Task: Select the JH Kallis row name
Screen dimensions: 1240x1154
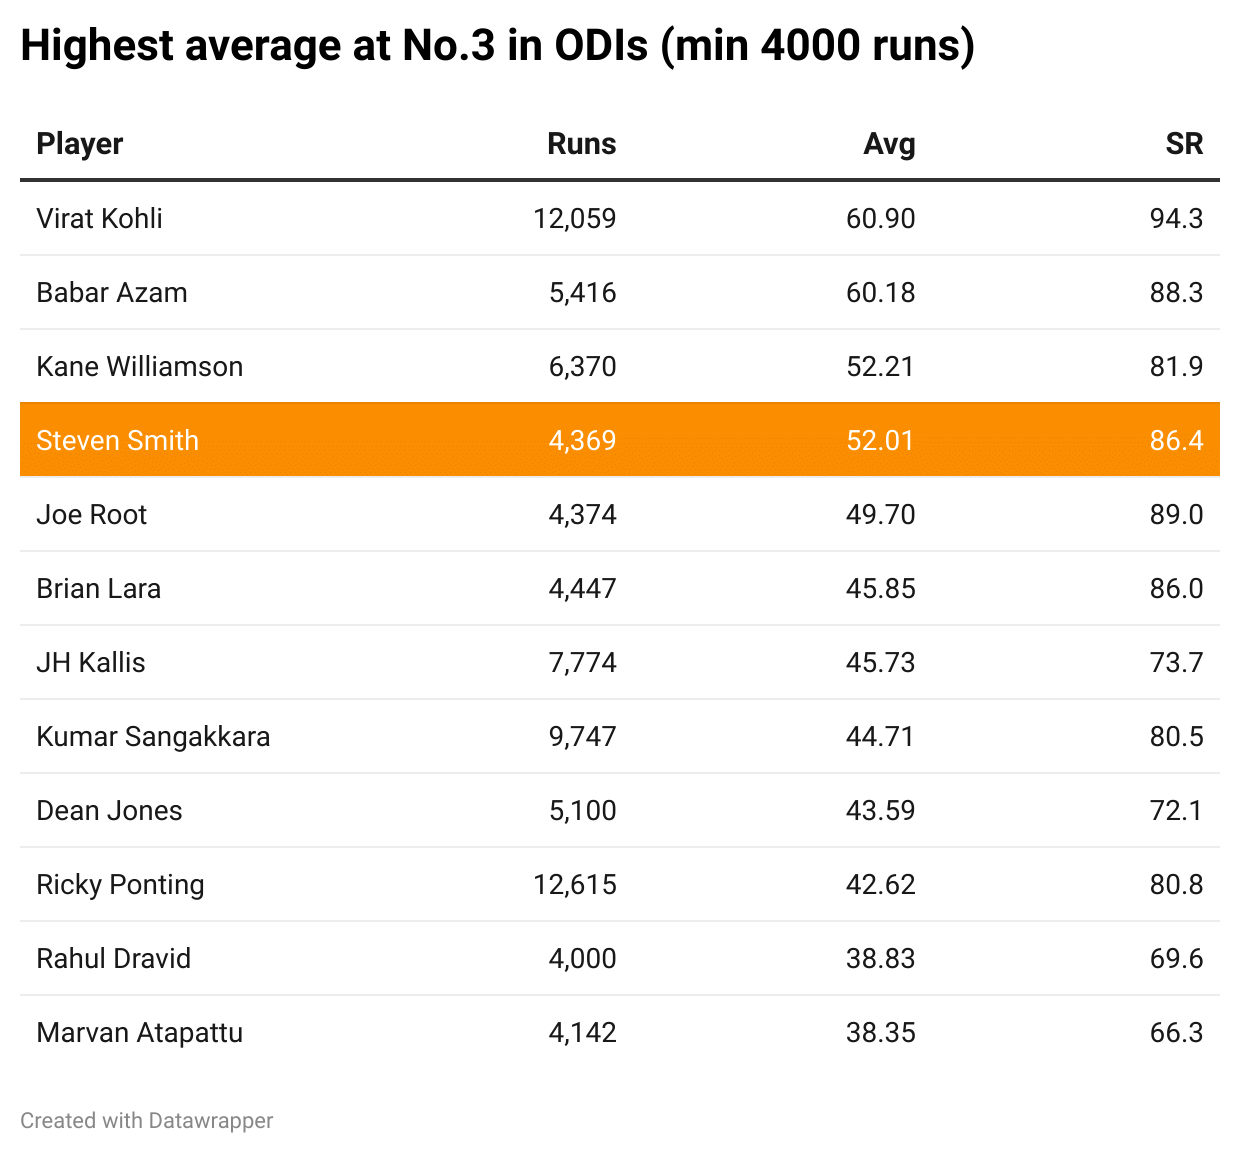Action: pyautogui.click(x=91, y=662)
